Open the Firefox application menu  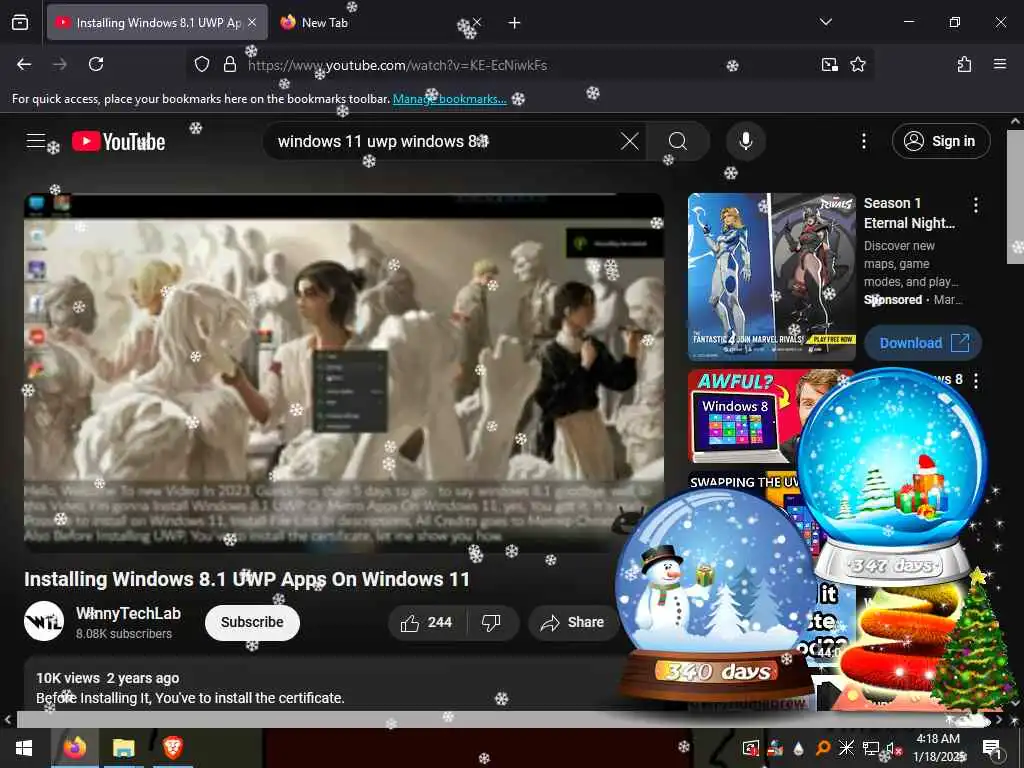1000,64
